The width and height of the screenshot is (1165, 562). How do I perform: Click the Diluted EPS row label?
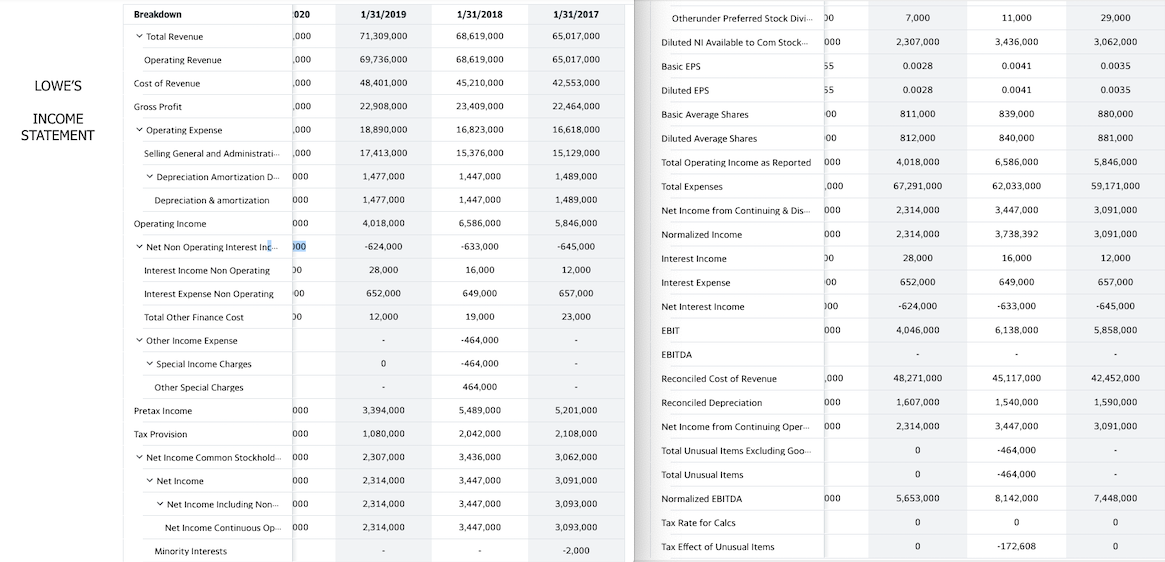click(685, 91)
